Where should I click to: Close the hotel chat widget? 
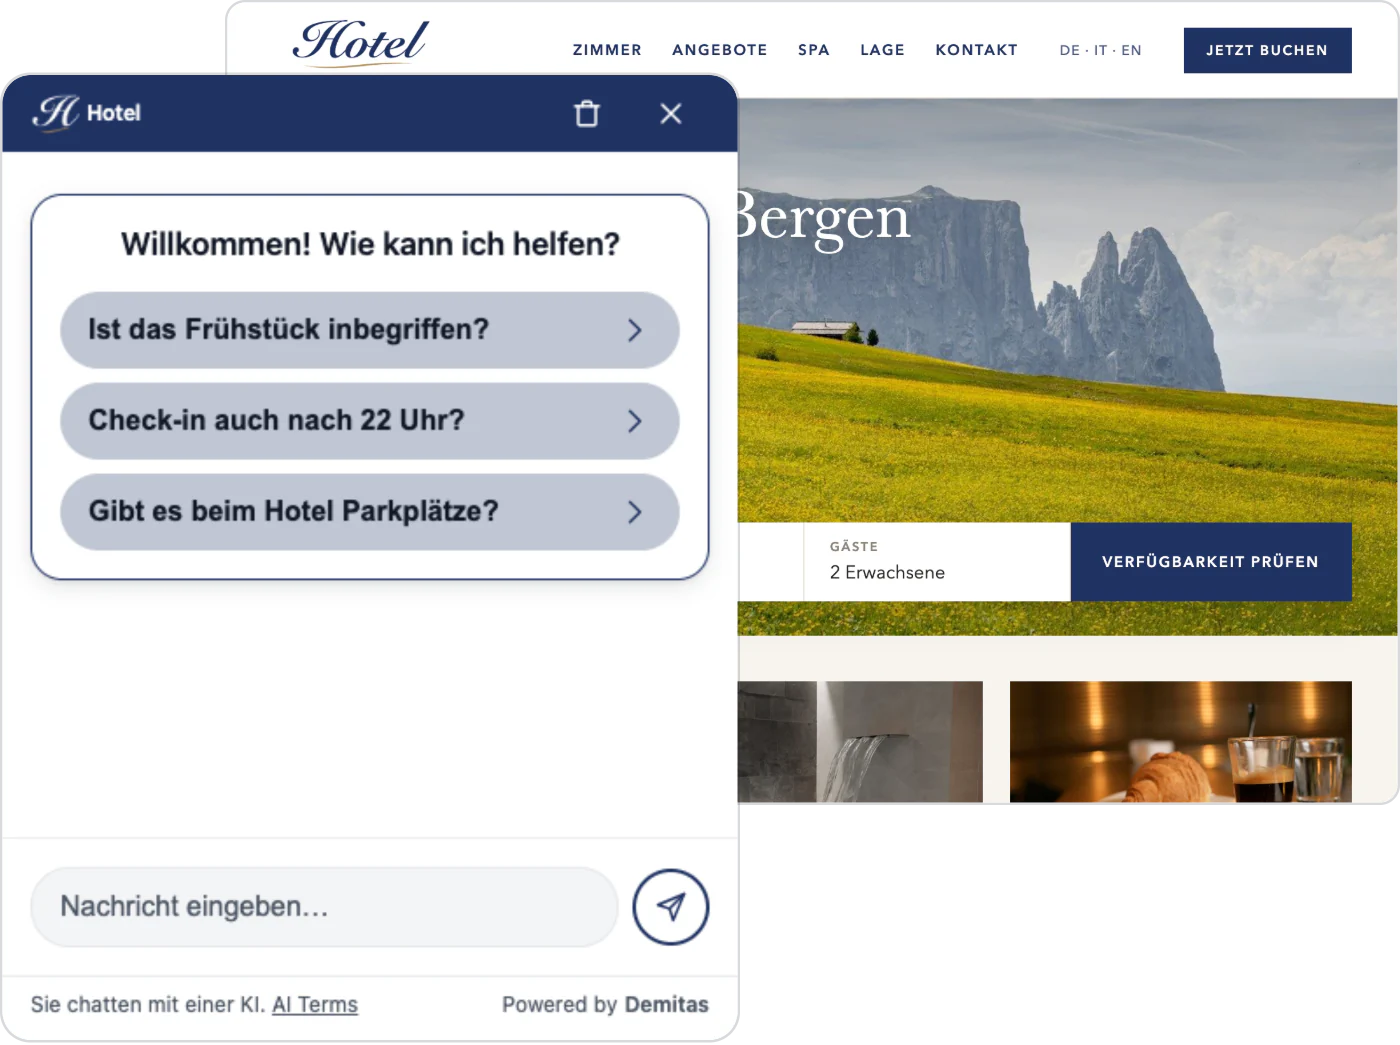(x=671, y=113)
